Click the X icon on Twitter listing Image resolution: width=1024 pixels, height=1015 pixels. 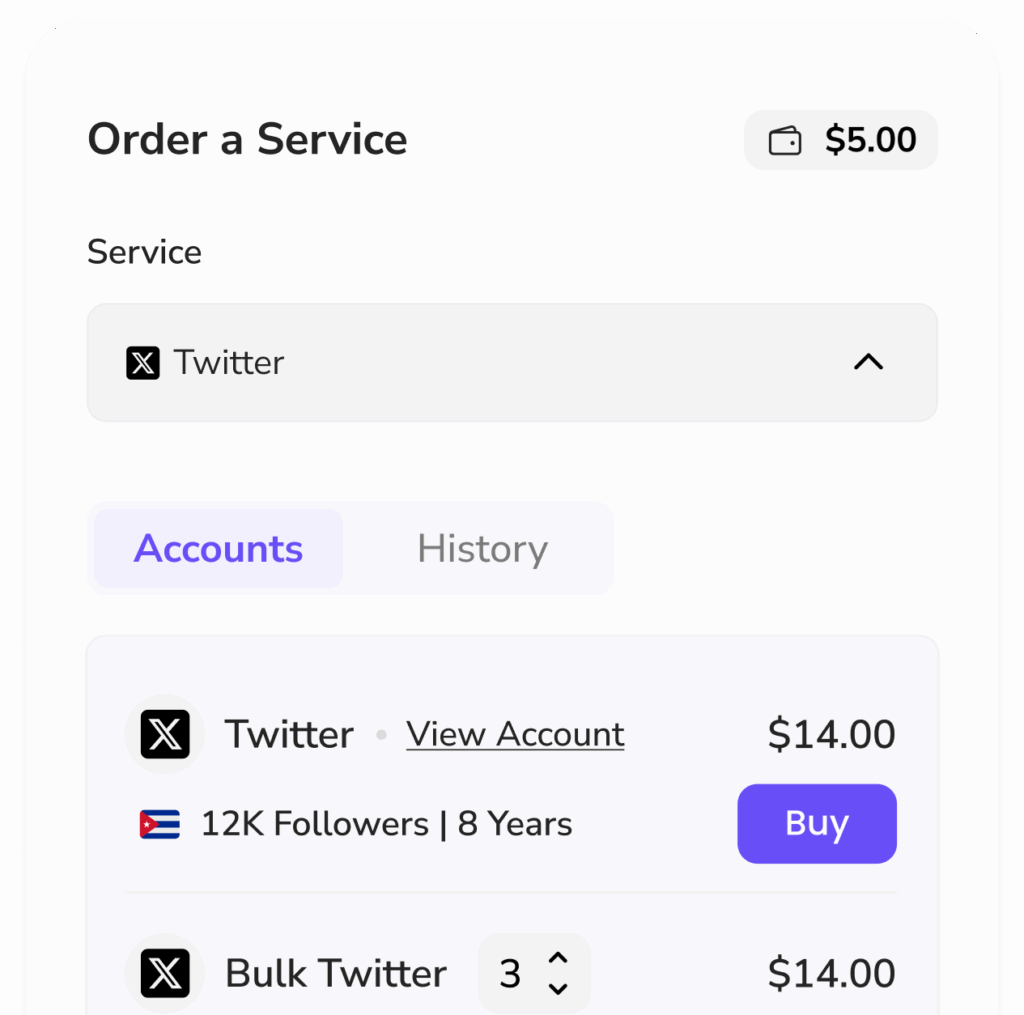click(x=165, y=734)
